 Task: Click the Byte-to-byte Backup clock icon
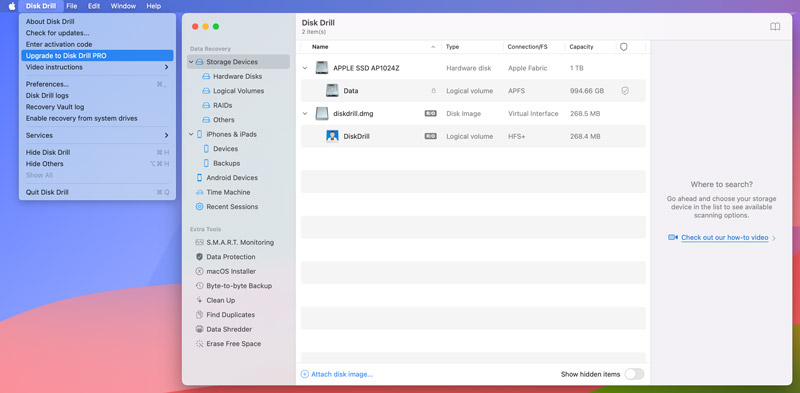tap(199, 286)
